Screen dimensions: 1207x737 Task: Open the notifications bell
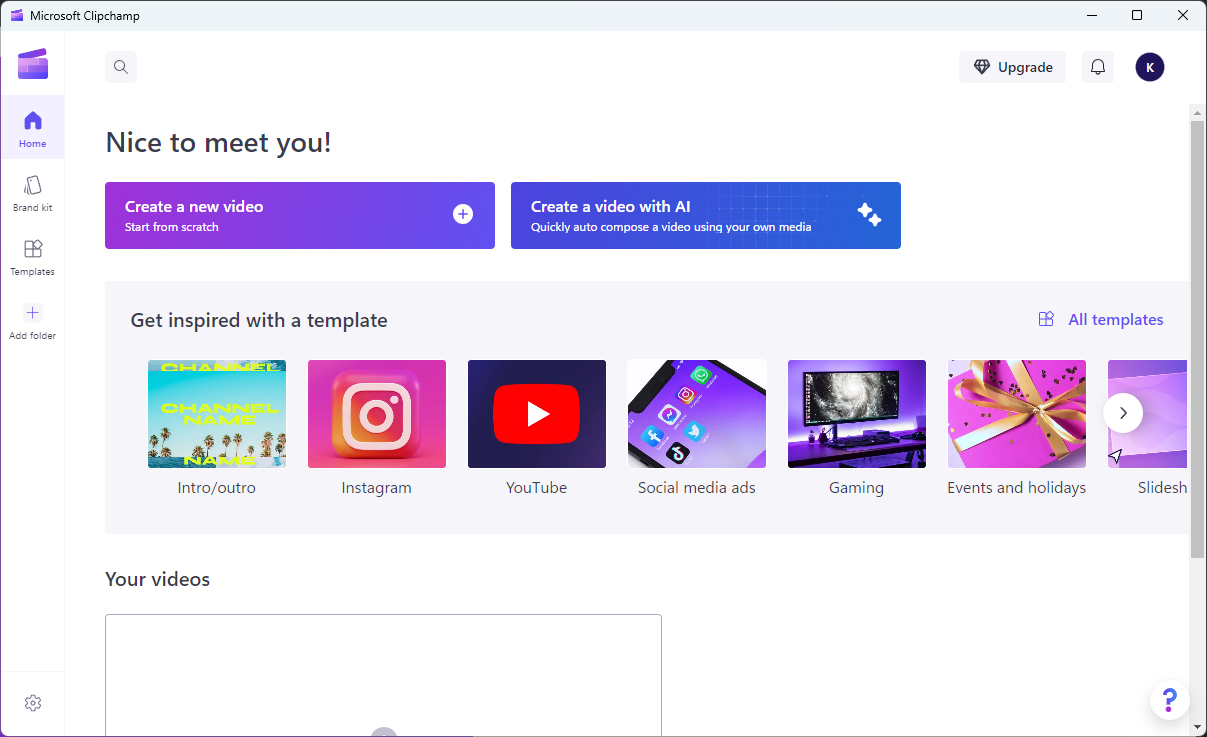pyautogui.click(x=1098, y=67)
